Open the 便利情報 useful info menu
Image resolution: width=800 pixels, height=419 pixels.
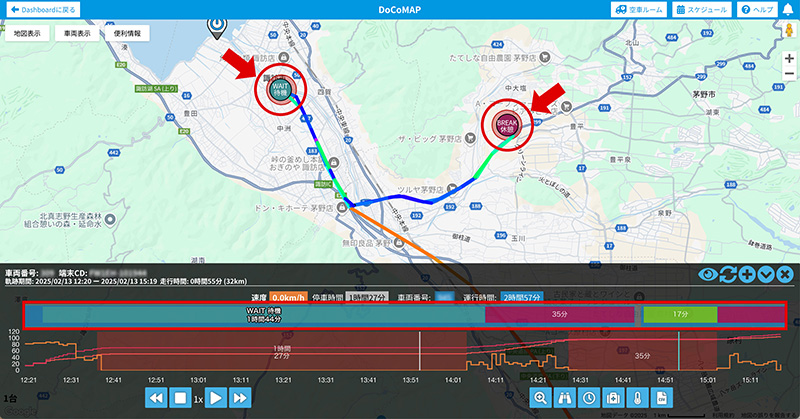(x=126, y=33)
